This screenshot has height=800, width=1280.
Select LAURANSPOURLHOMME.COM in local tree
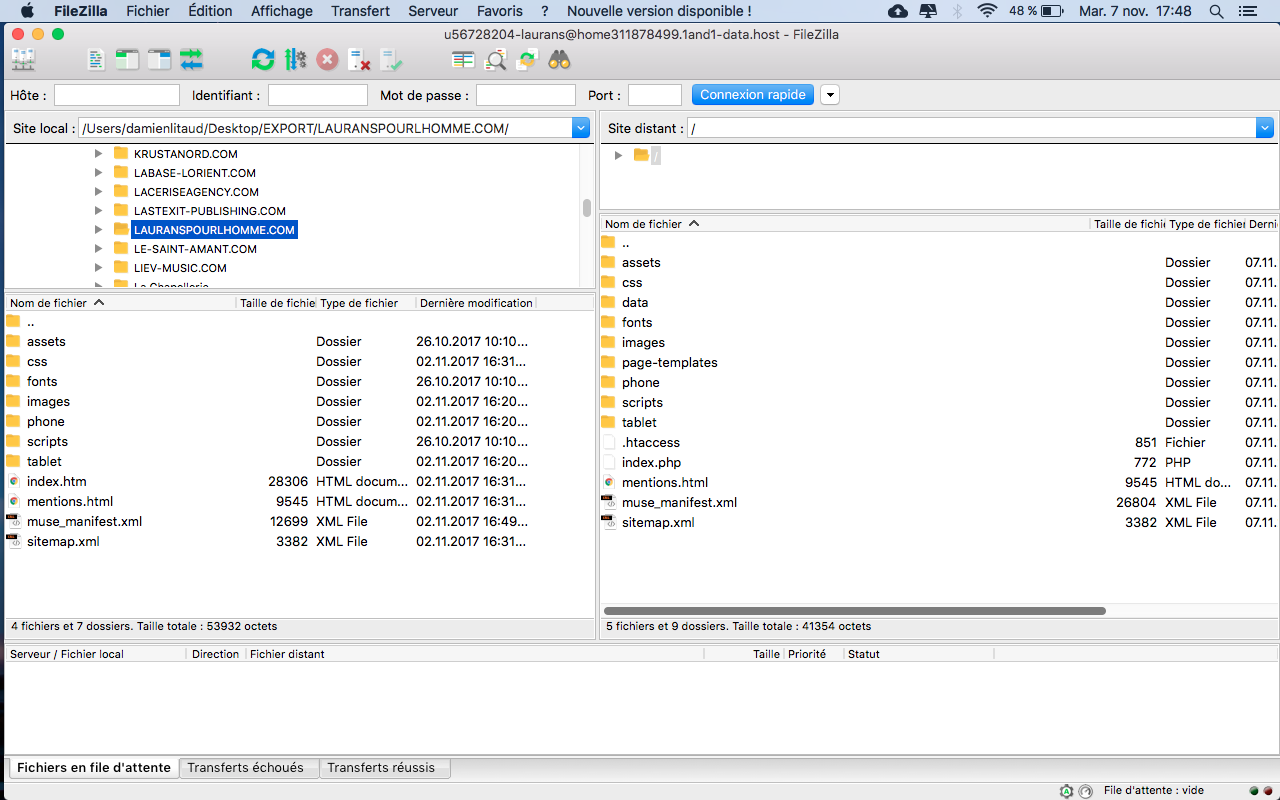(x=215, y=230)
